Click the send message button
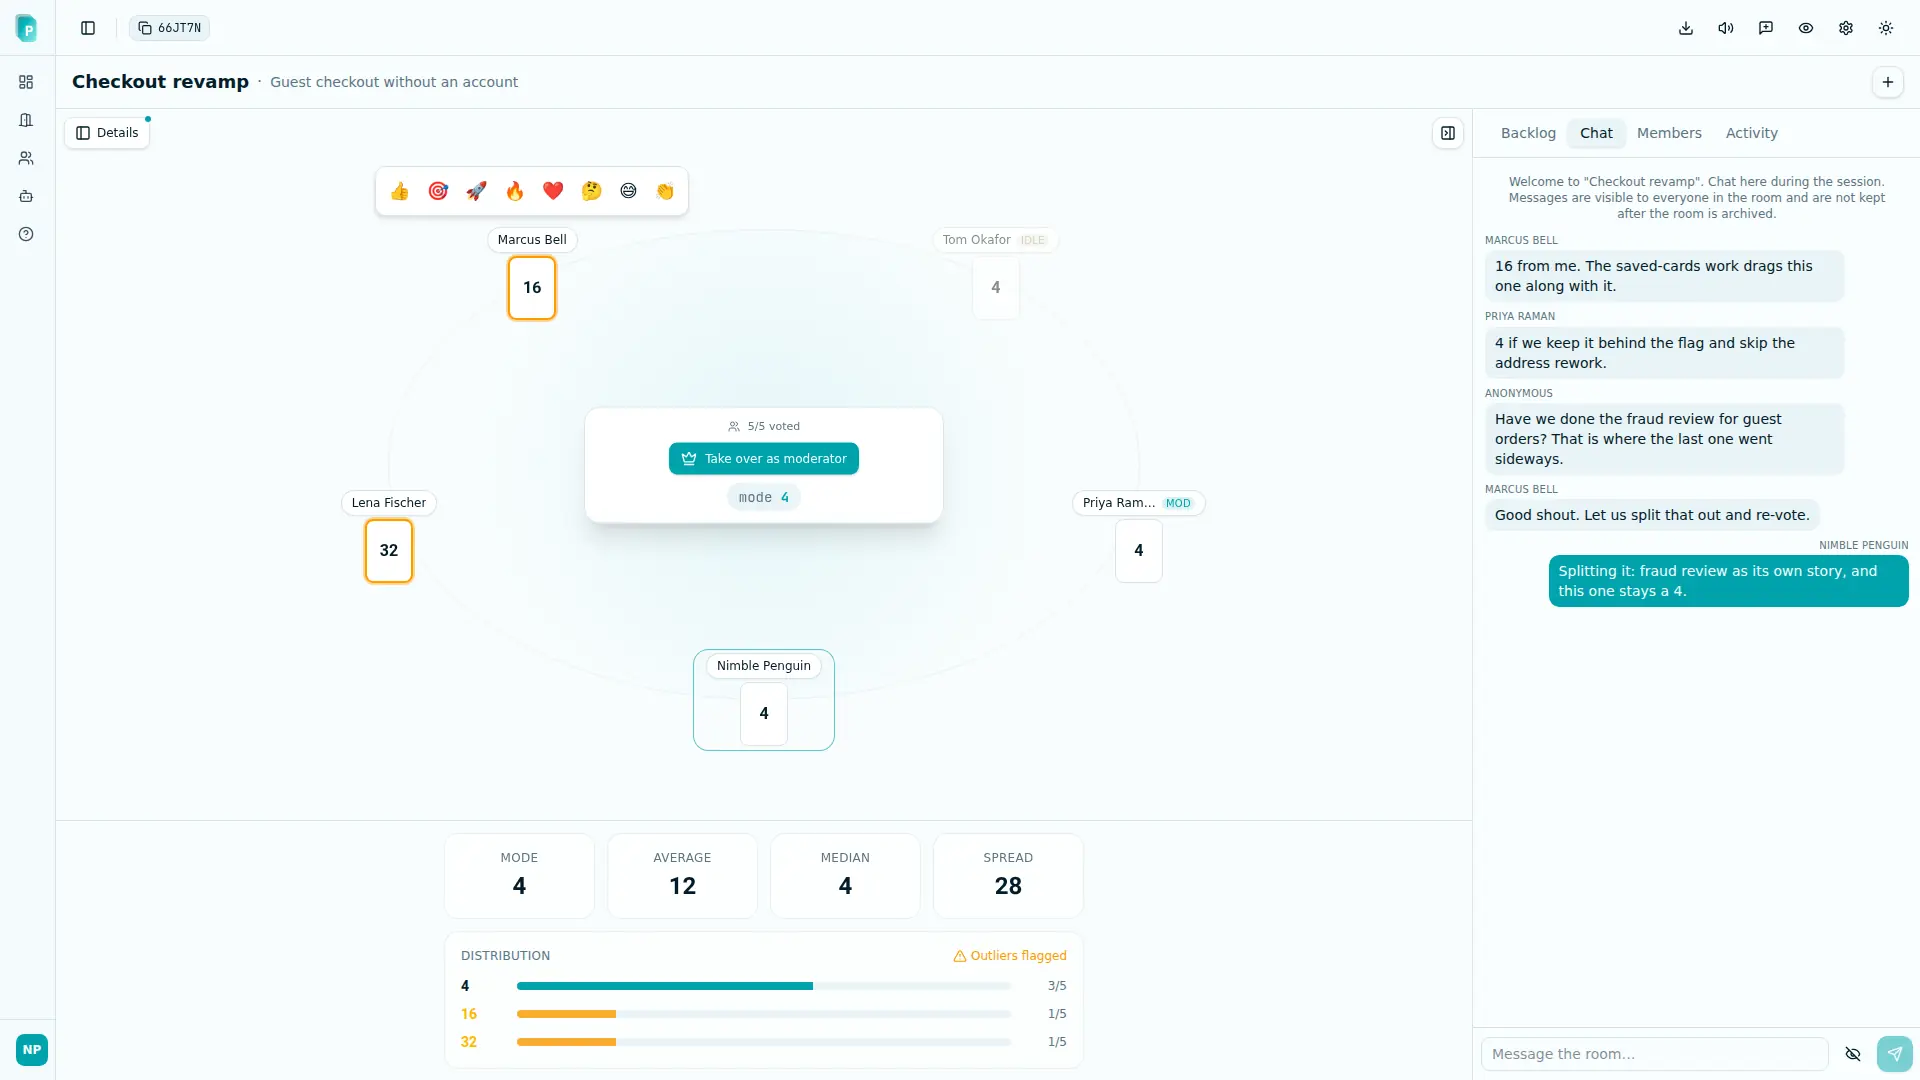 click(x=1895, y=1054)
